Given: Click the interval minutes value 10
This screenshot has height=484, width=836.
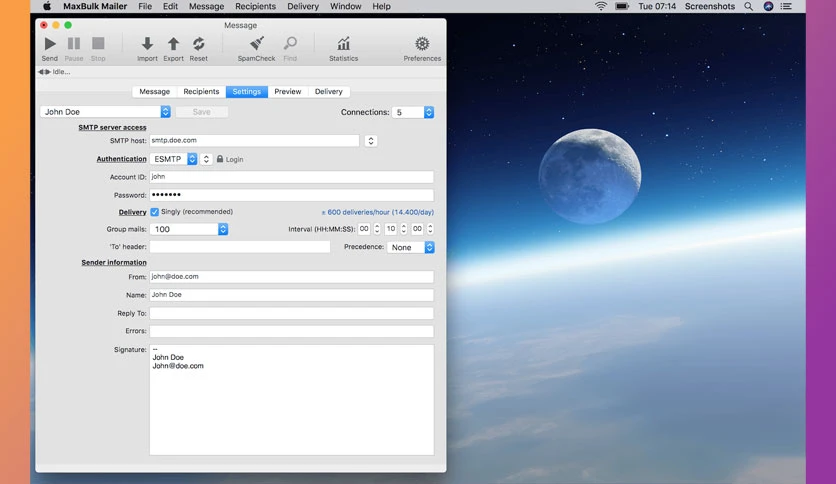Looking at the screenshot, I should click(x=391, y=229).
